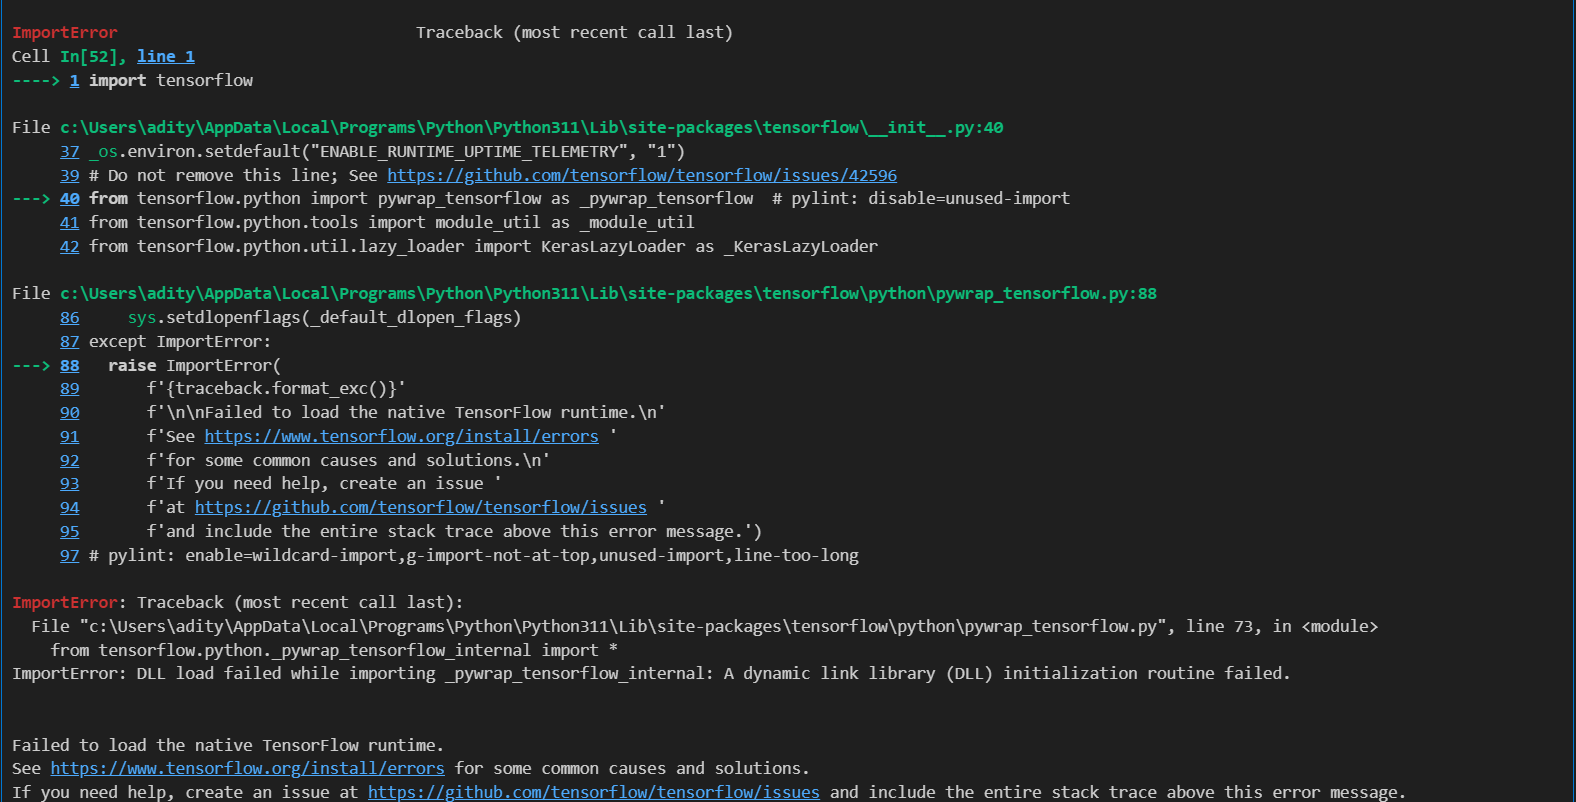Open tensorflow.org/install/errors link in line 91

coord(401,436)
